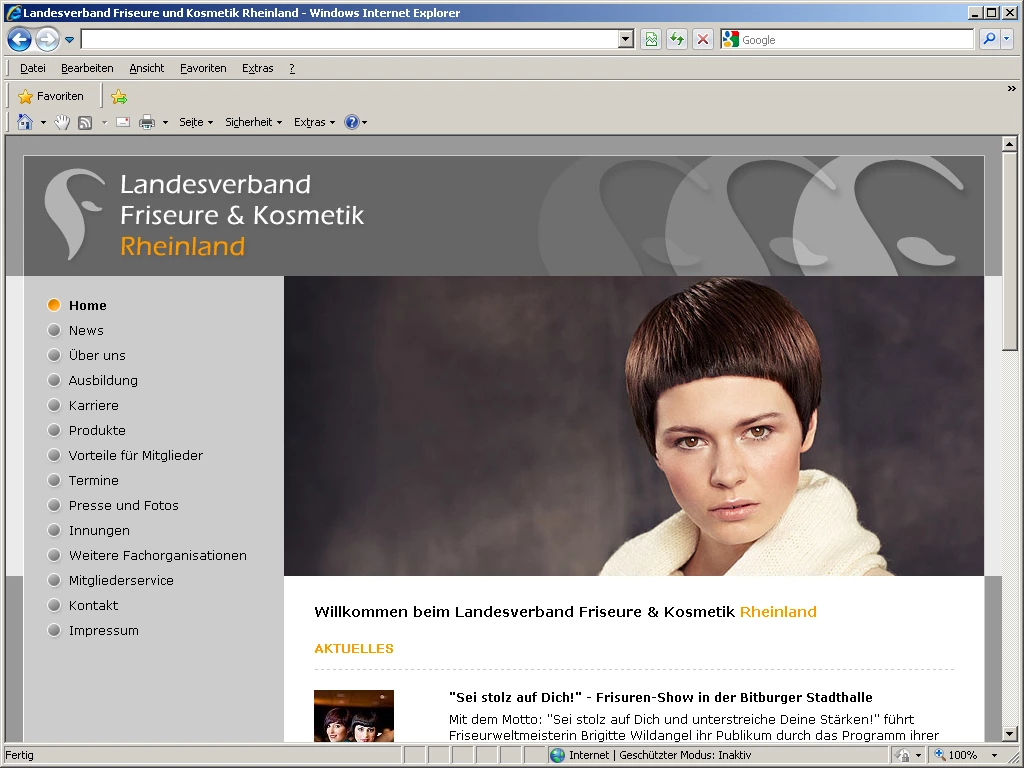1024x768 pixels.
Task: Click the search magnifier button
Action: pyautogui.click(x=988, y=39)
